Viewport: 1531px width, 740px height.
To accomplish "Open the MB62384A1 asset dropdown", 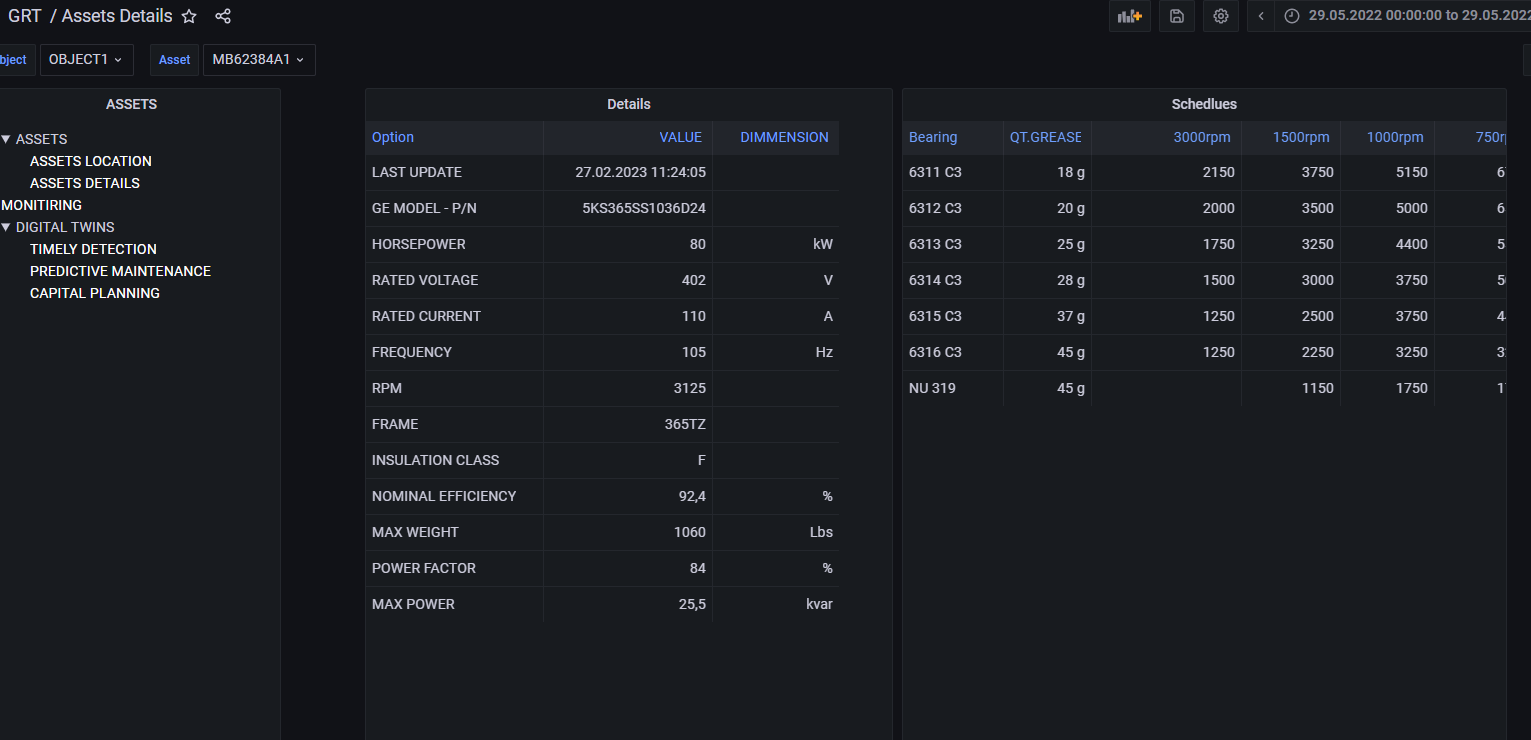I will point(259,60).
